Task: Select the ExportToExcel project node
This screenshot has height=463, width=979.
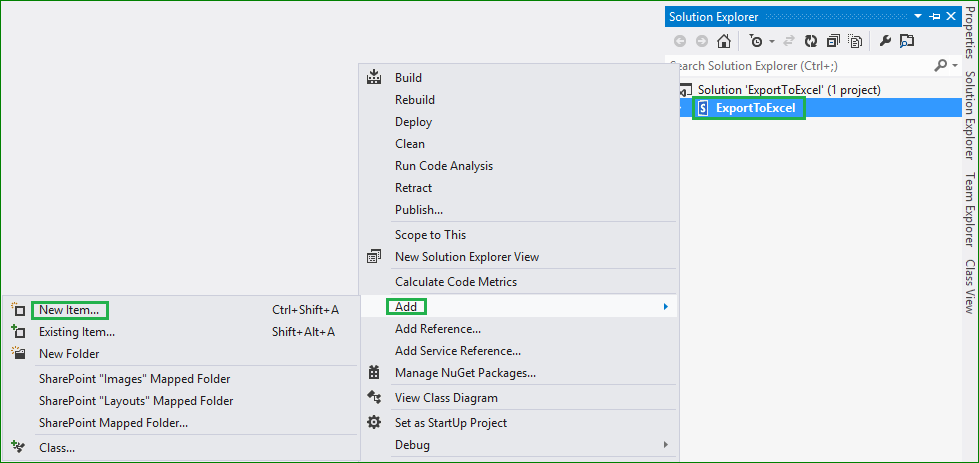Action: [755, 109]
